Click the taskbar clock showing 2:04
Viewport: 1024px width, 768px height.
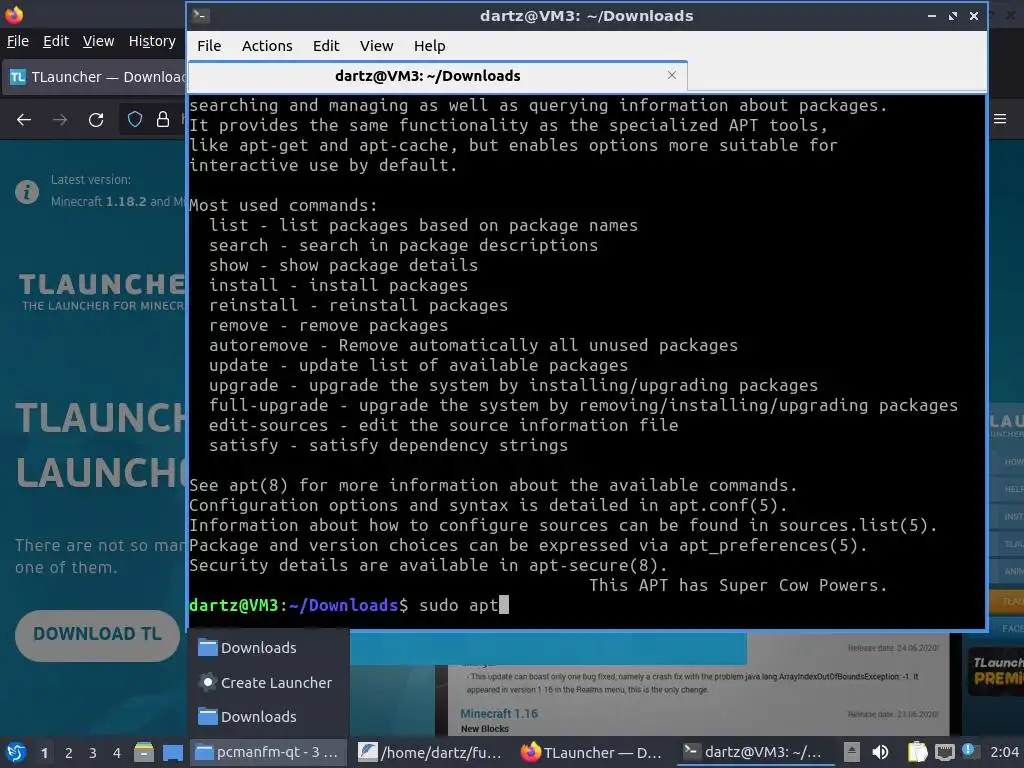pos(1004,752)
